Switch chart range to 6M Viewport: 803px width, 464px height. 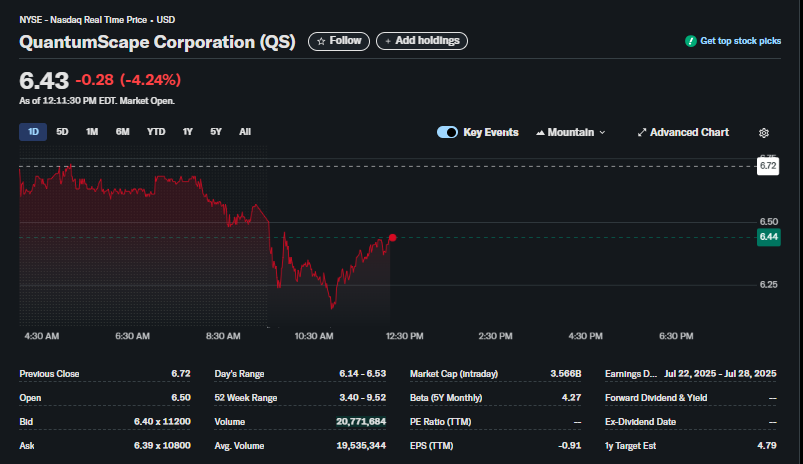click(122, 132)
